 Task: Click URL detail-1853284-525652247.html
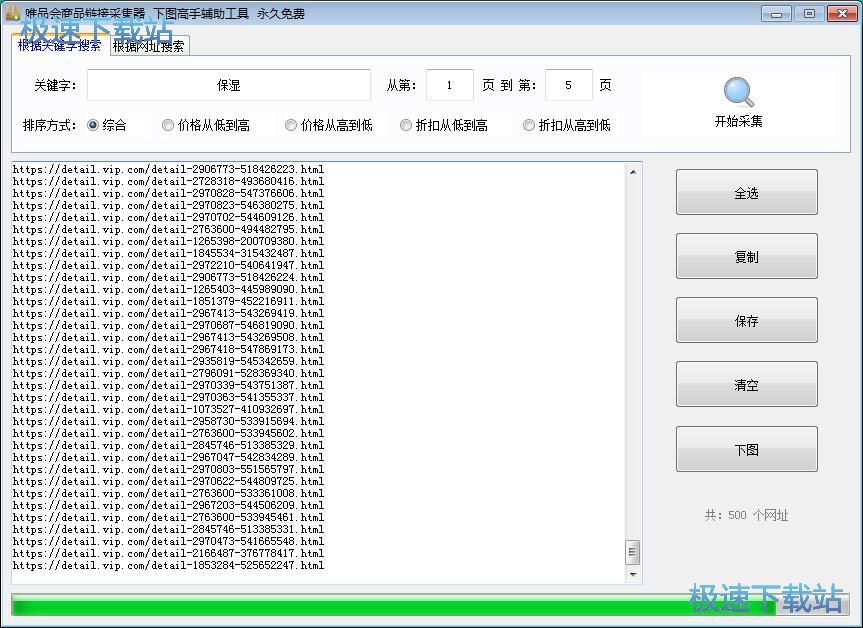pyautogui.click(x=168, y=565)
